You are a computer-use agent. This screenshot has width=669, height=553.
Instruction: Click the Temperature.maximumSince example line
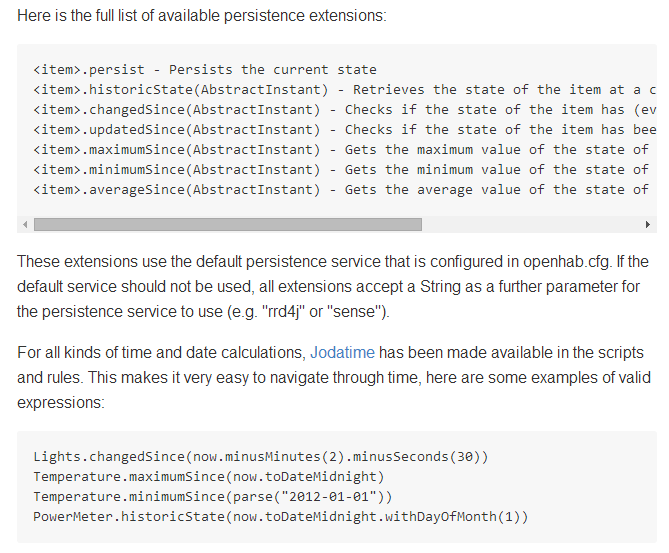pos(208,477)
